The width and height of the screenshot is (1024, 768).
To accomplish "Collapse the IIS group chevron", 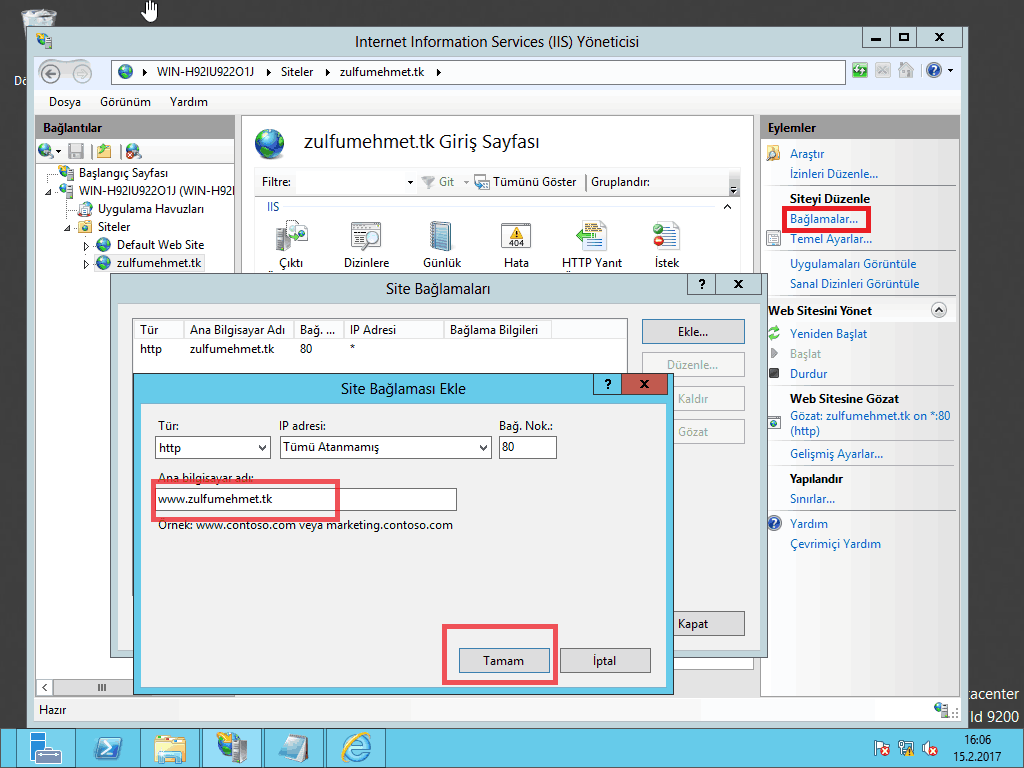I will click(728, 207).
